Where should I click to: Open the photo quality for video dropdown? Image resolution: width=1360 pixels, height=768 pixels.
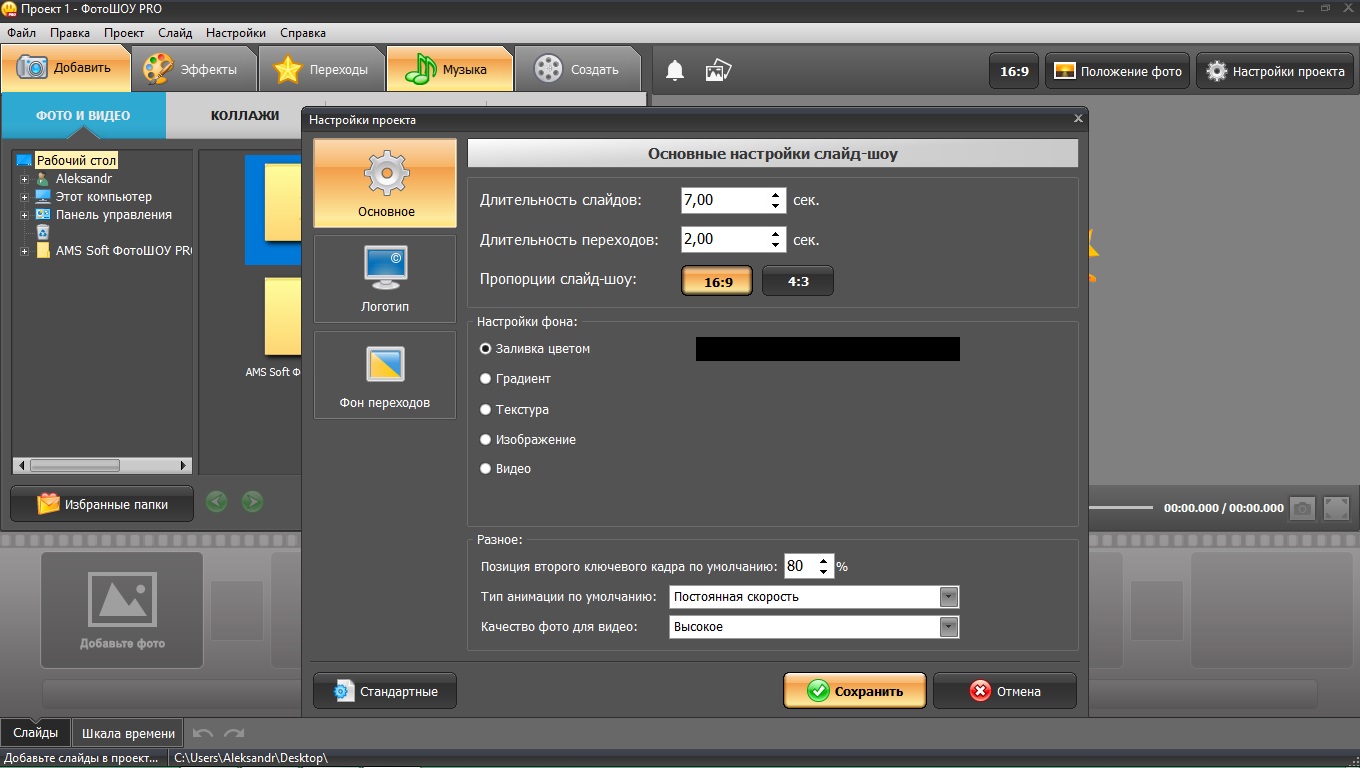point(948,627)
